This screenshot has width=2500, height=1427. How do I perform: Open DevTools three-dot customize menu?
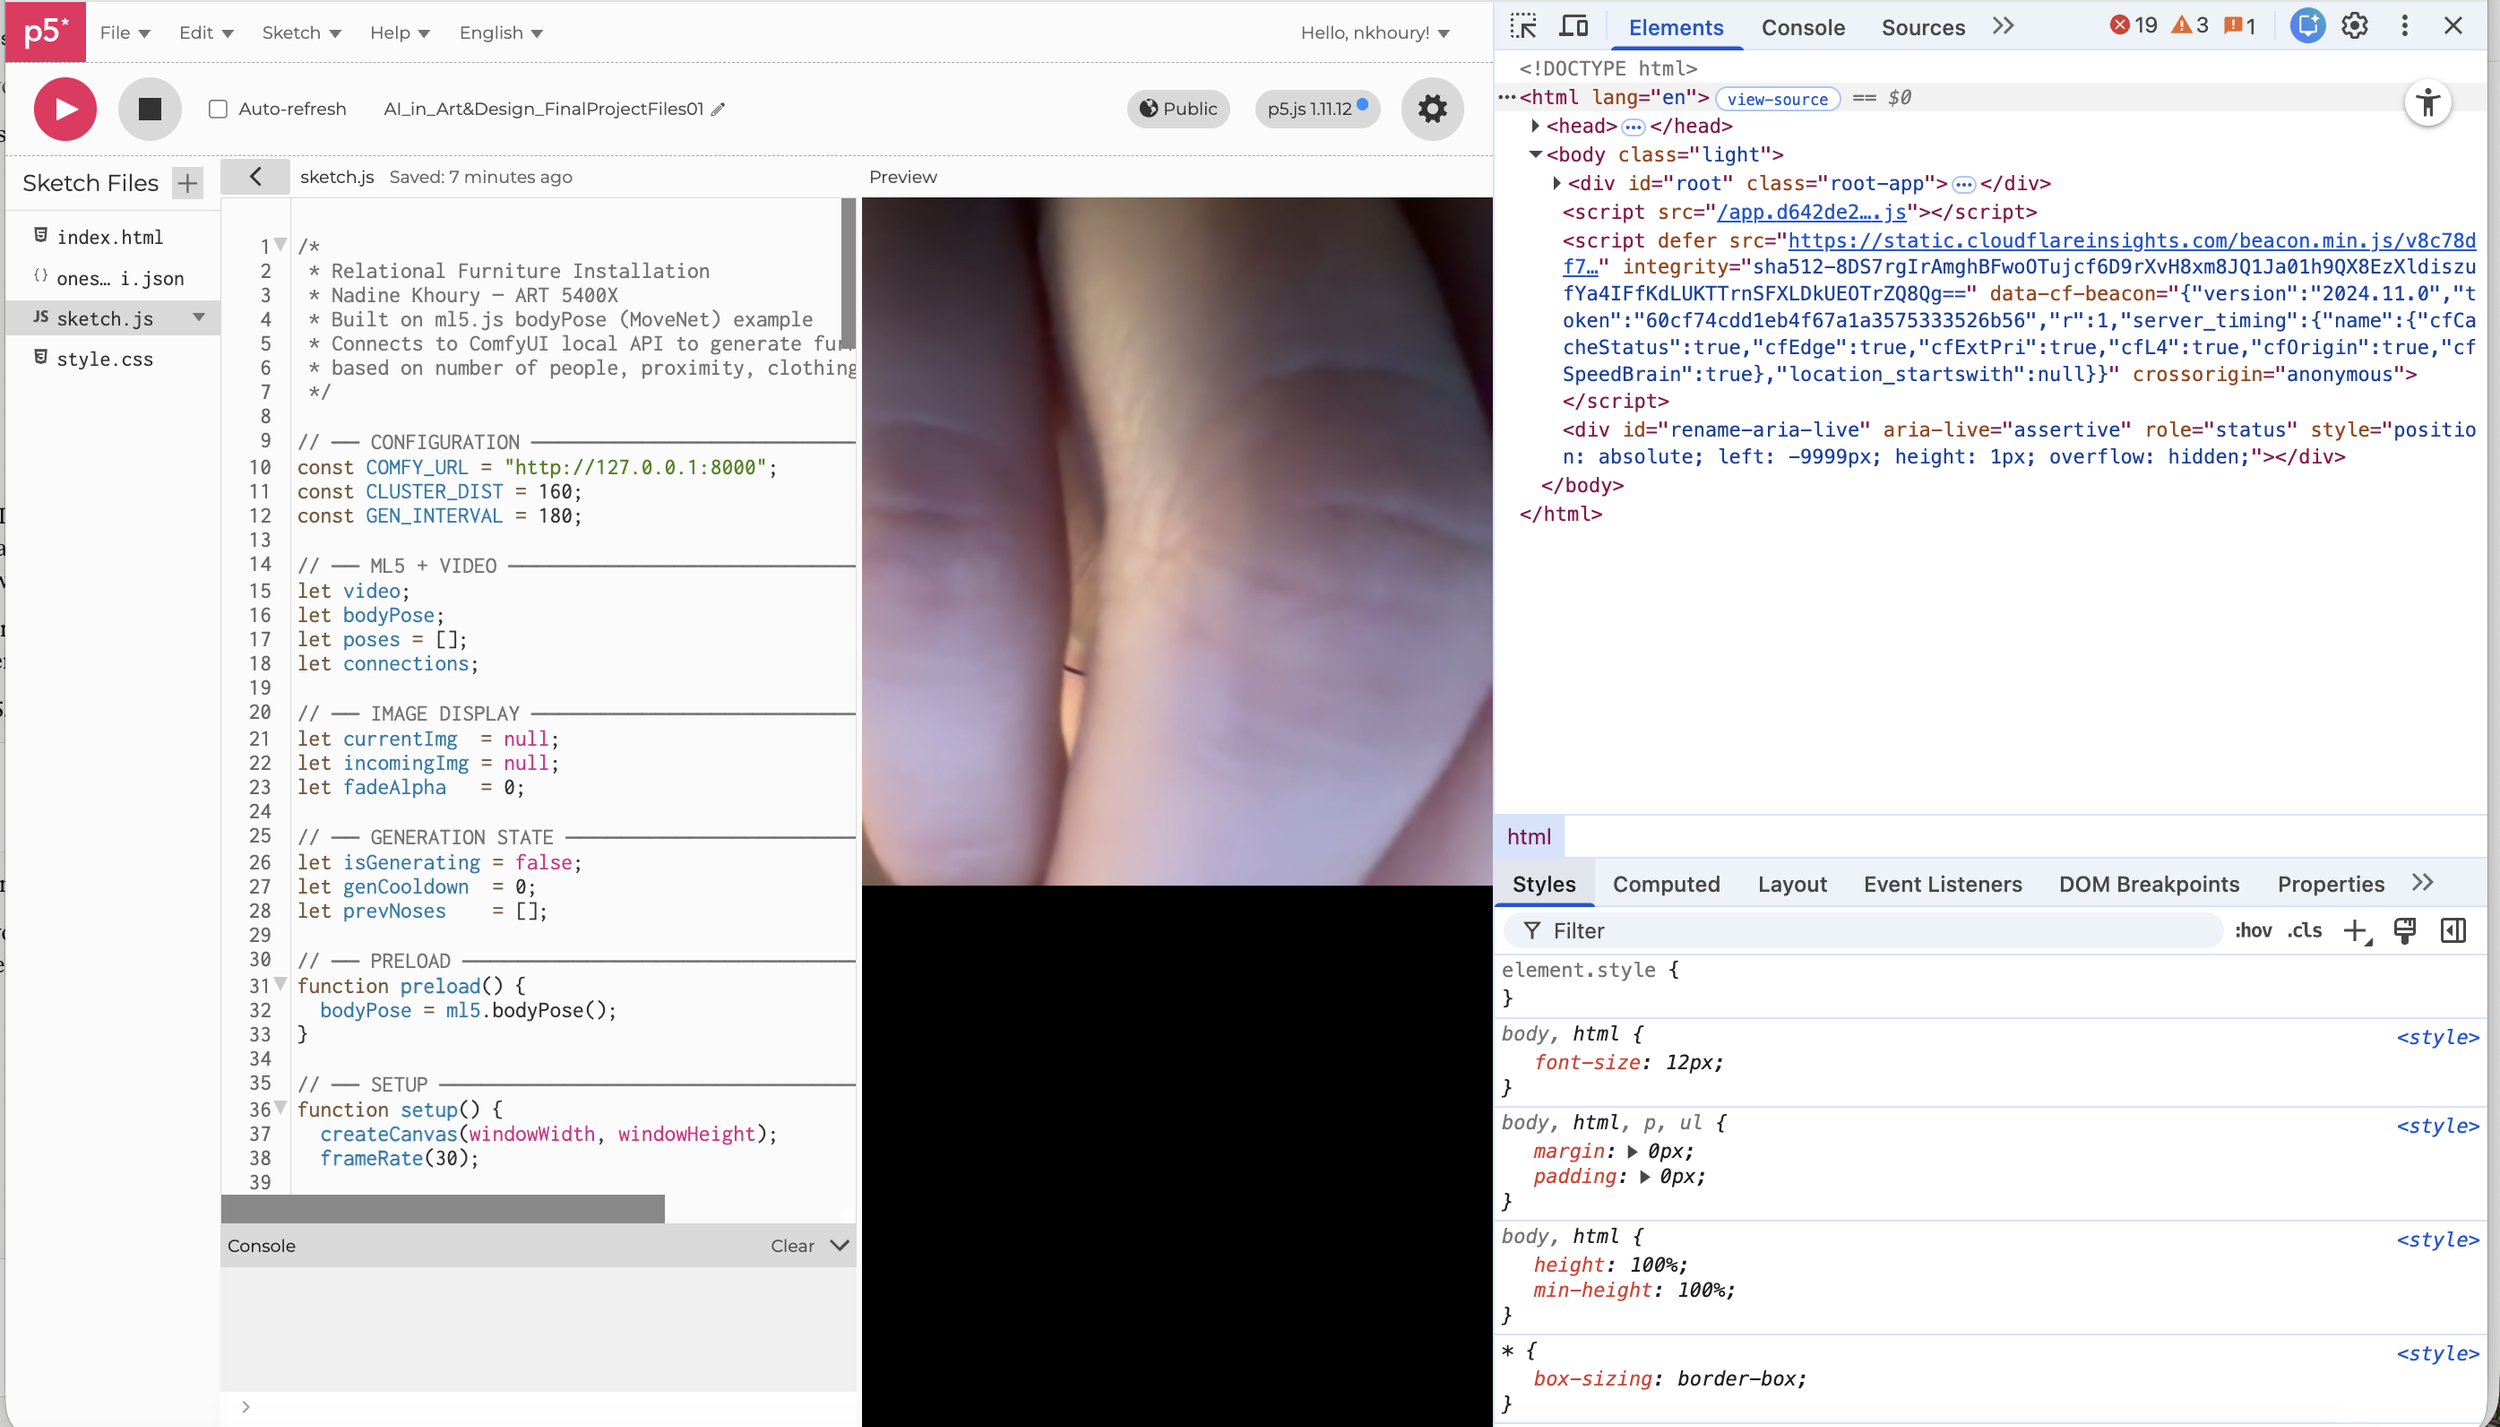click(x=2405, y=26)
